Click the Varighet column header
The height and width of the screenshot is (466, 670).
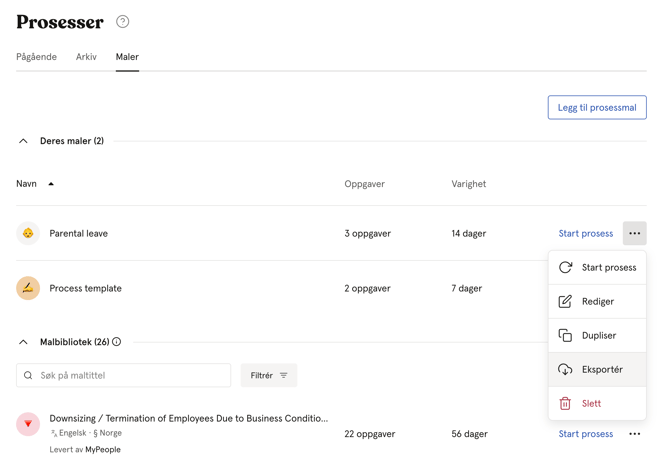(469, 184)
